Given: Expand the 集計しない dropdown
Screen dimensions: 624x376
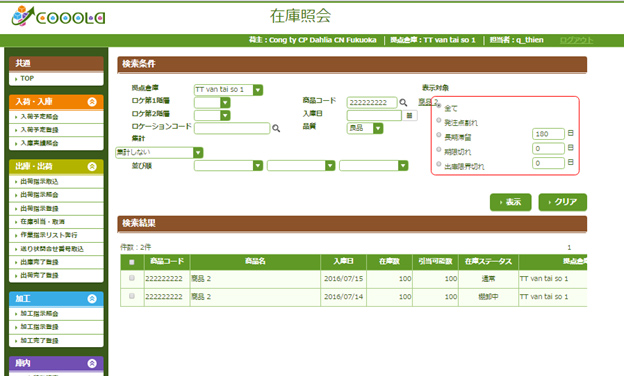Looking at the screenshot, I should (x=159, y=152).
